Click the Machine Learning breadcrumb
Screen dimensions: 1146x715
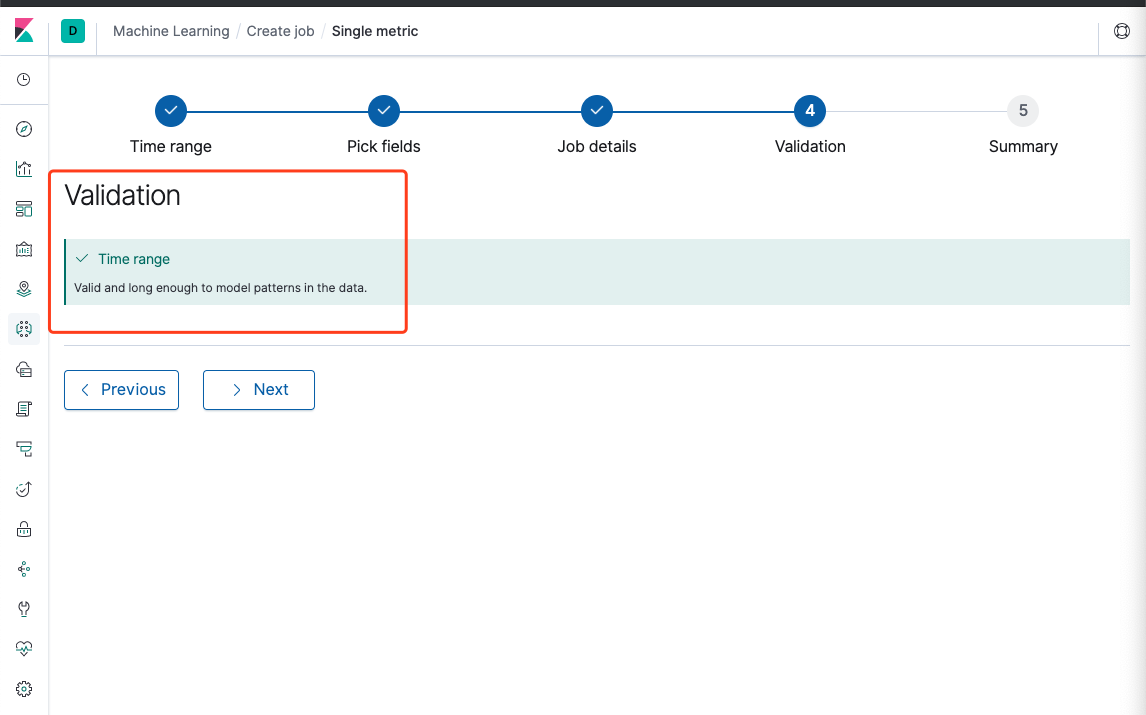pos(170,31)
